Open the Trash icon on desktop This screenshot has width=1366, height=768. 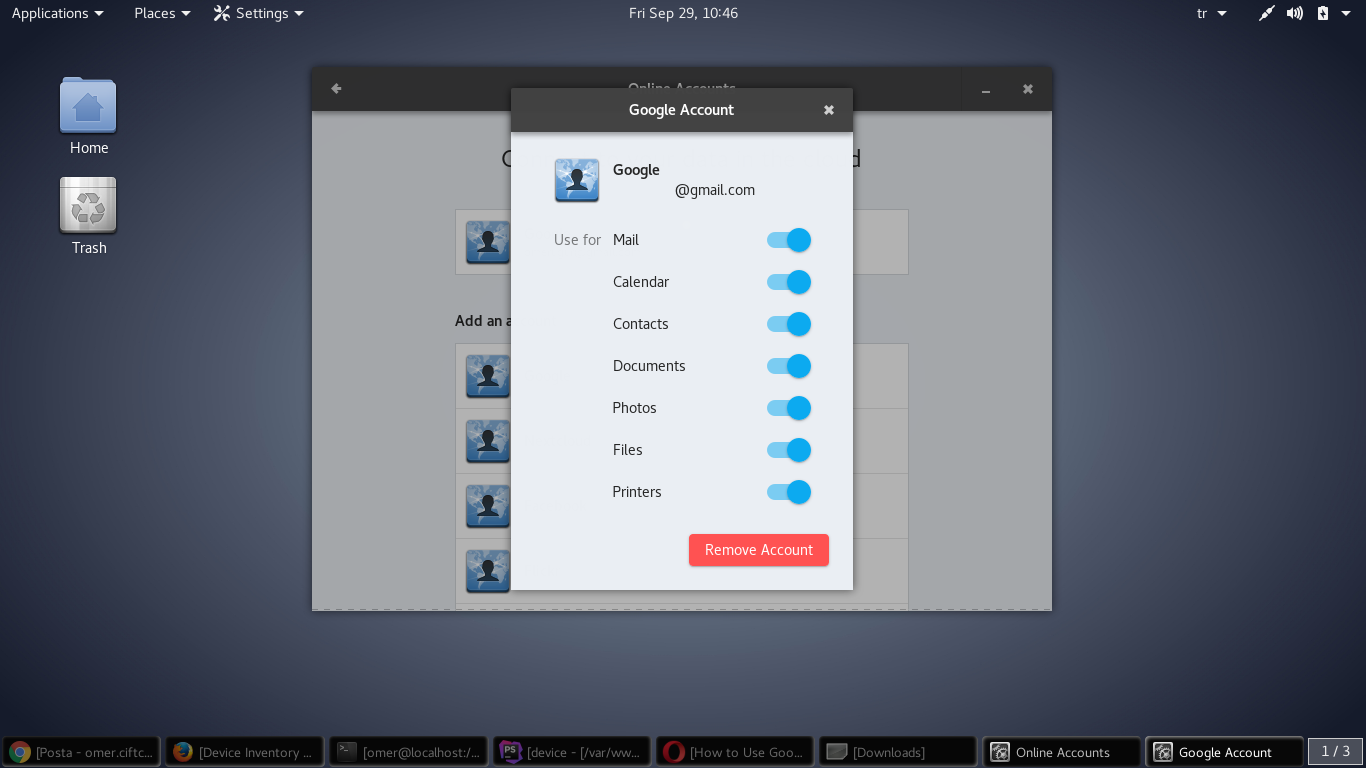(88, 206)
